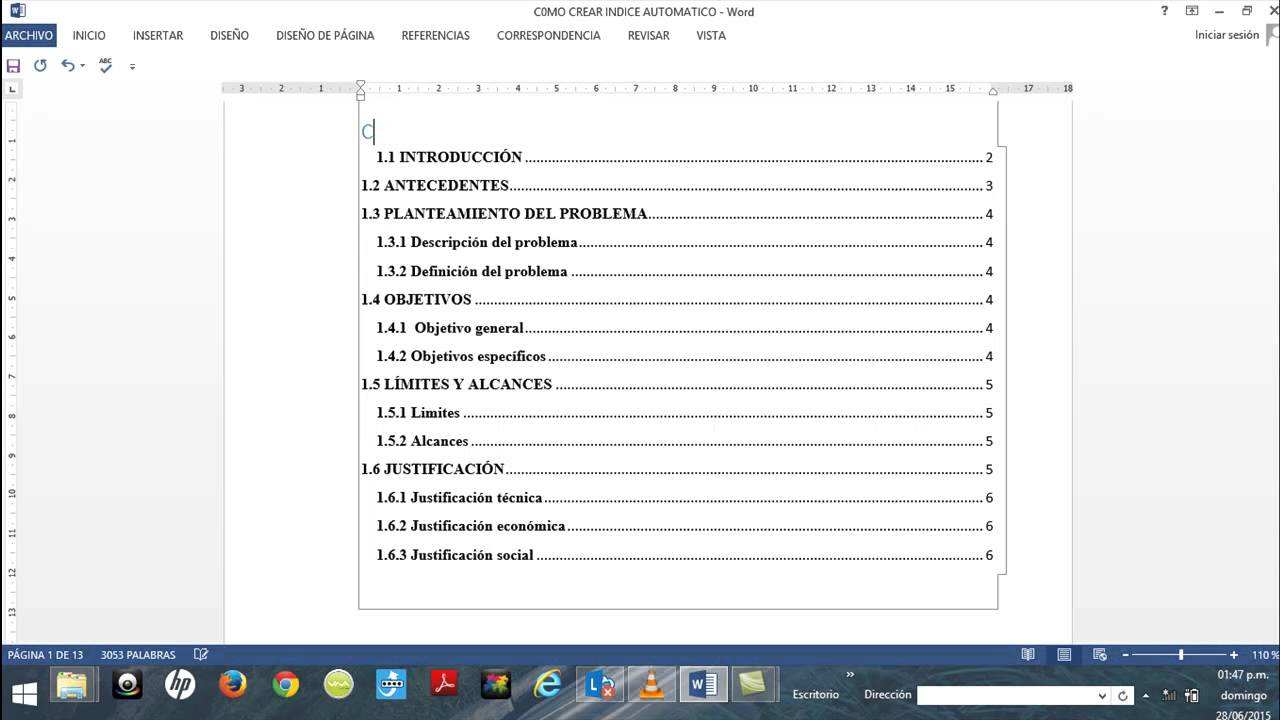Image resolution: width=1280 pixels, height=720 pixels.
Task: Click the Word taskbar icon
Action: click(x=704, y=685)
